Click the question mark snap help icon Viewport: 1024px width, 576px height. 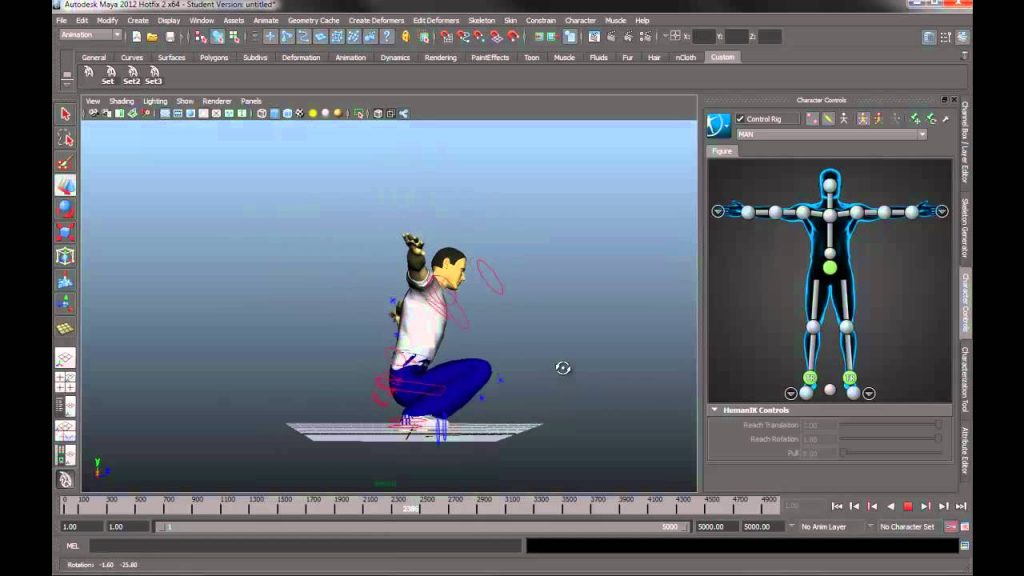pyautogui.click(x=387, y=37)
